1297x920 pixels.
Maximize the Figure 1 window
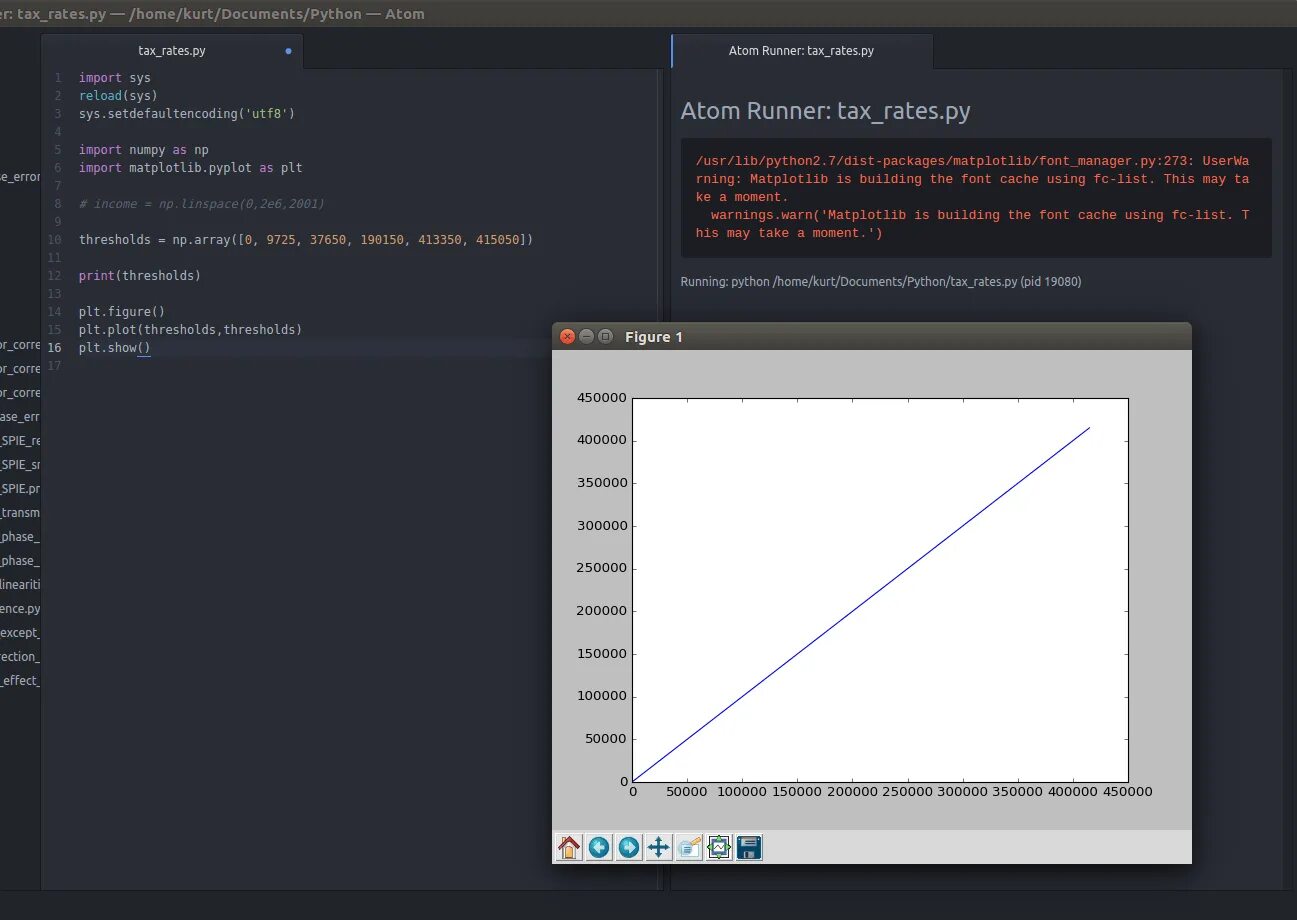605,337
